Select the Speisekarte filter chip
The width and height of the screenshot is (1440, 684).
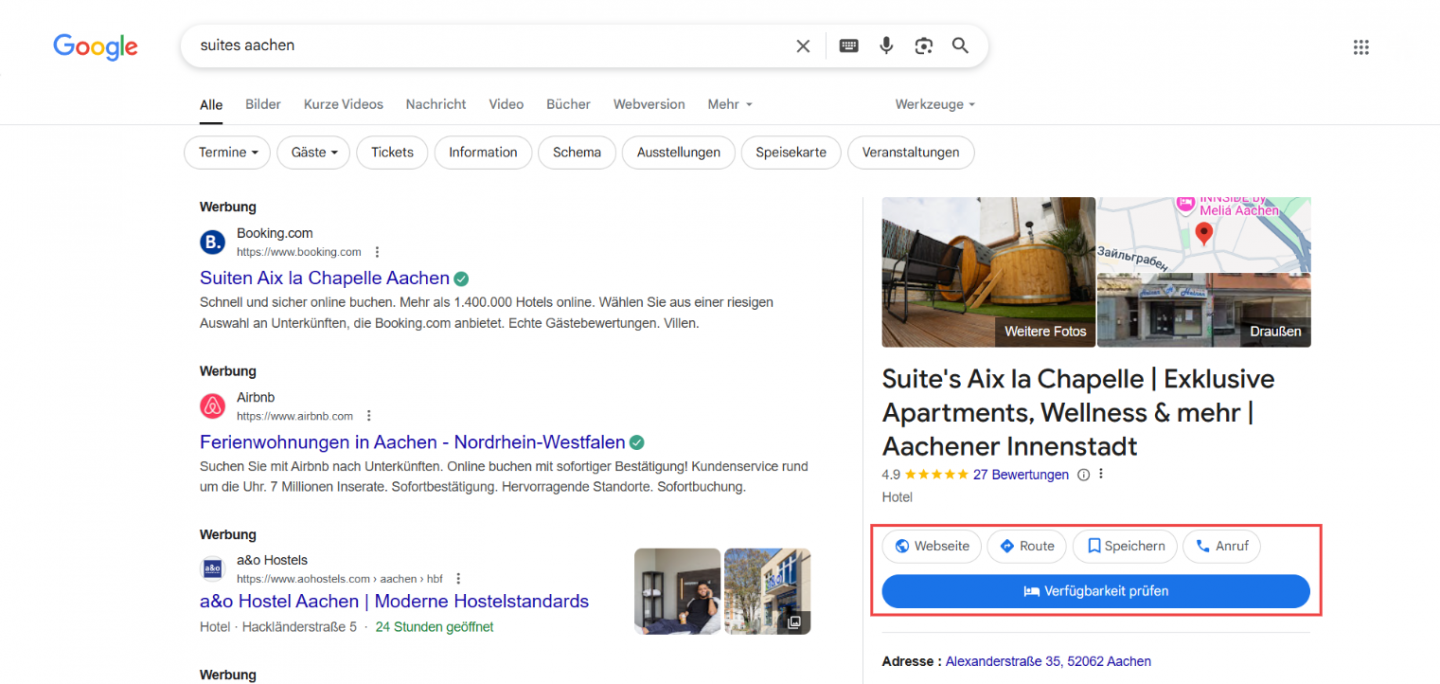[791, 153]
